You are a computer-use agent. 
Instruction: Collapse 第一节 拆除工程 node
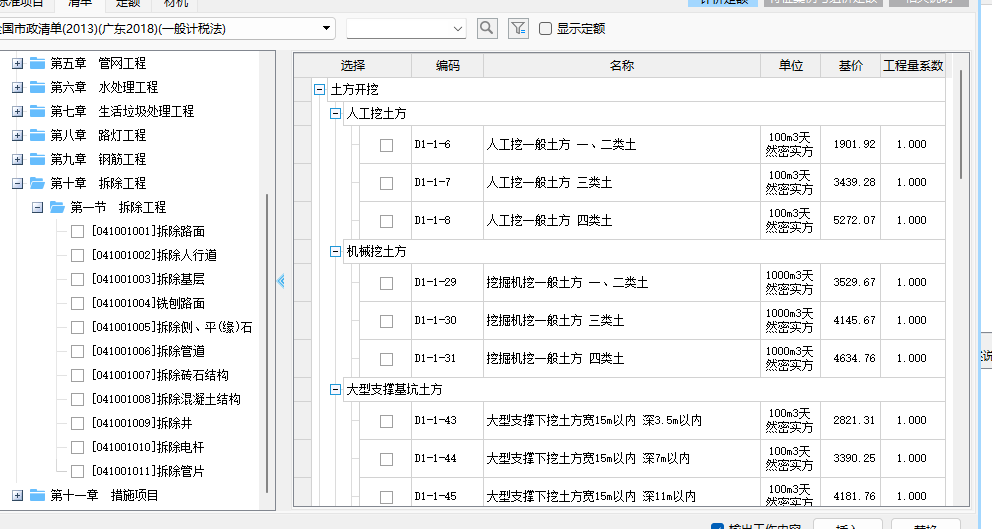[x=37, y=208]
